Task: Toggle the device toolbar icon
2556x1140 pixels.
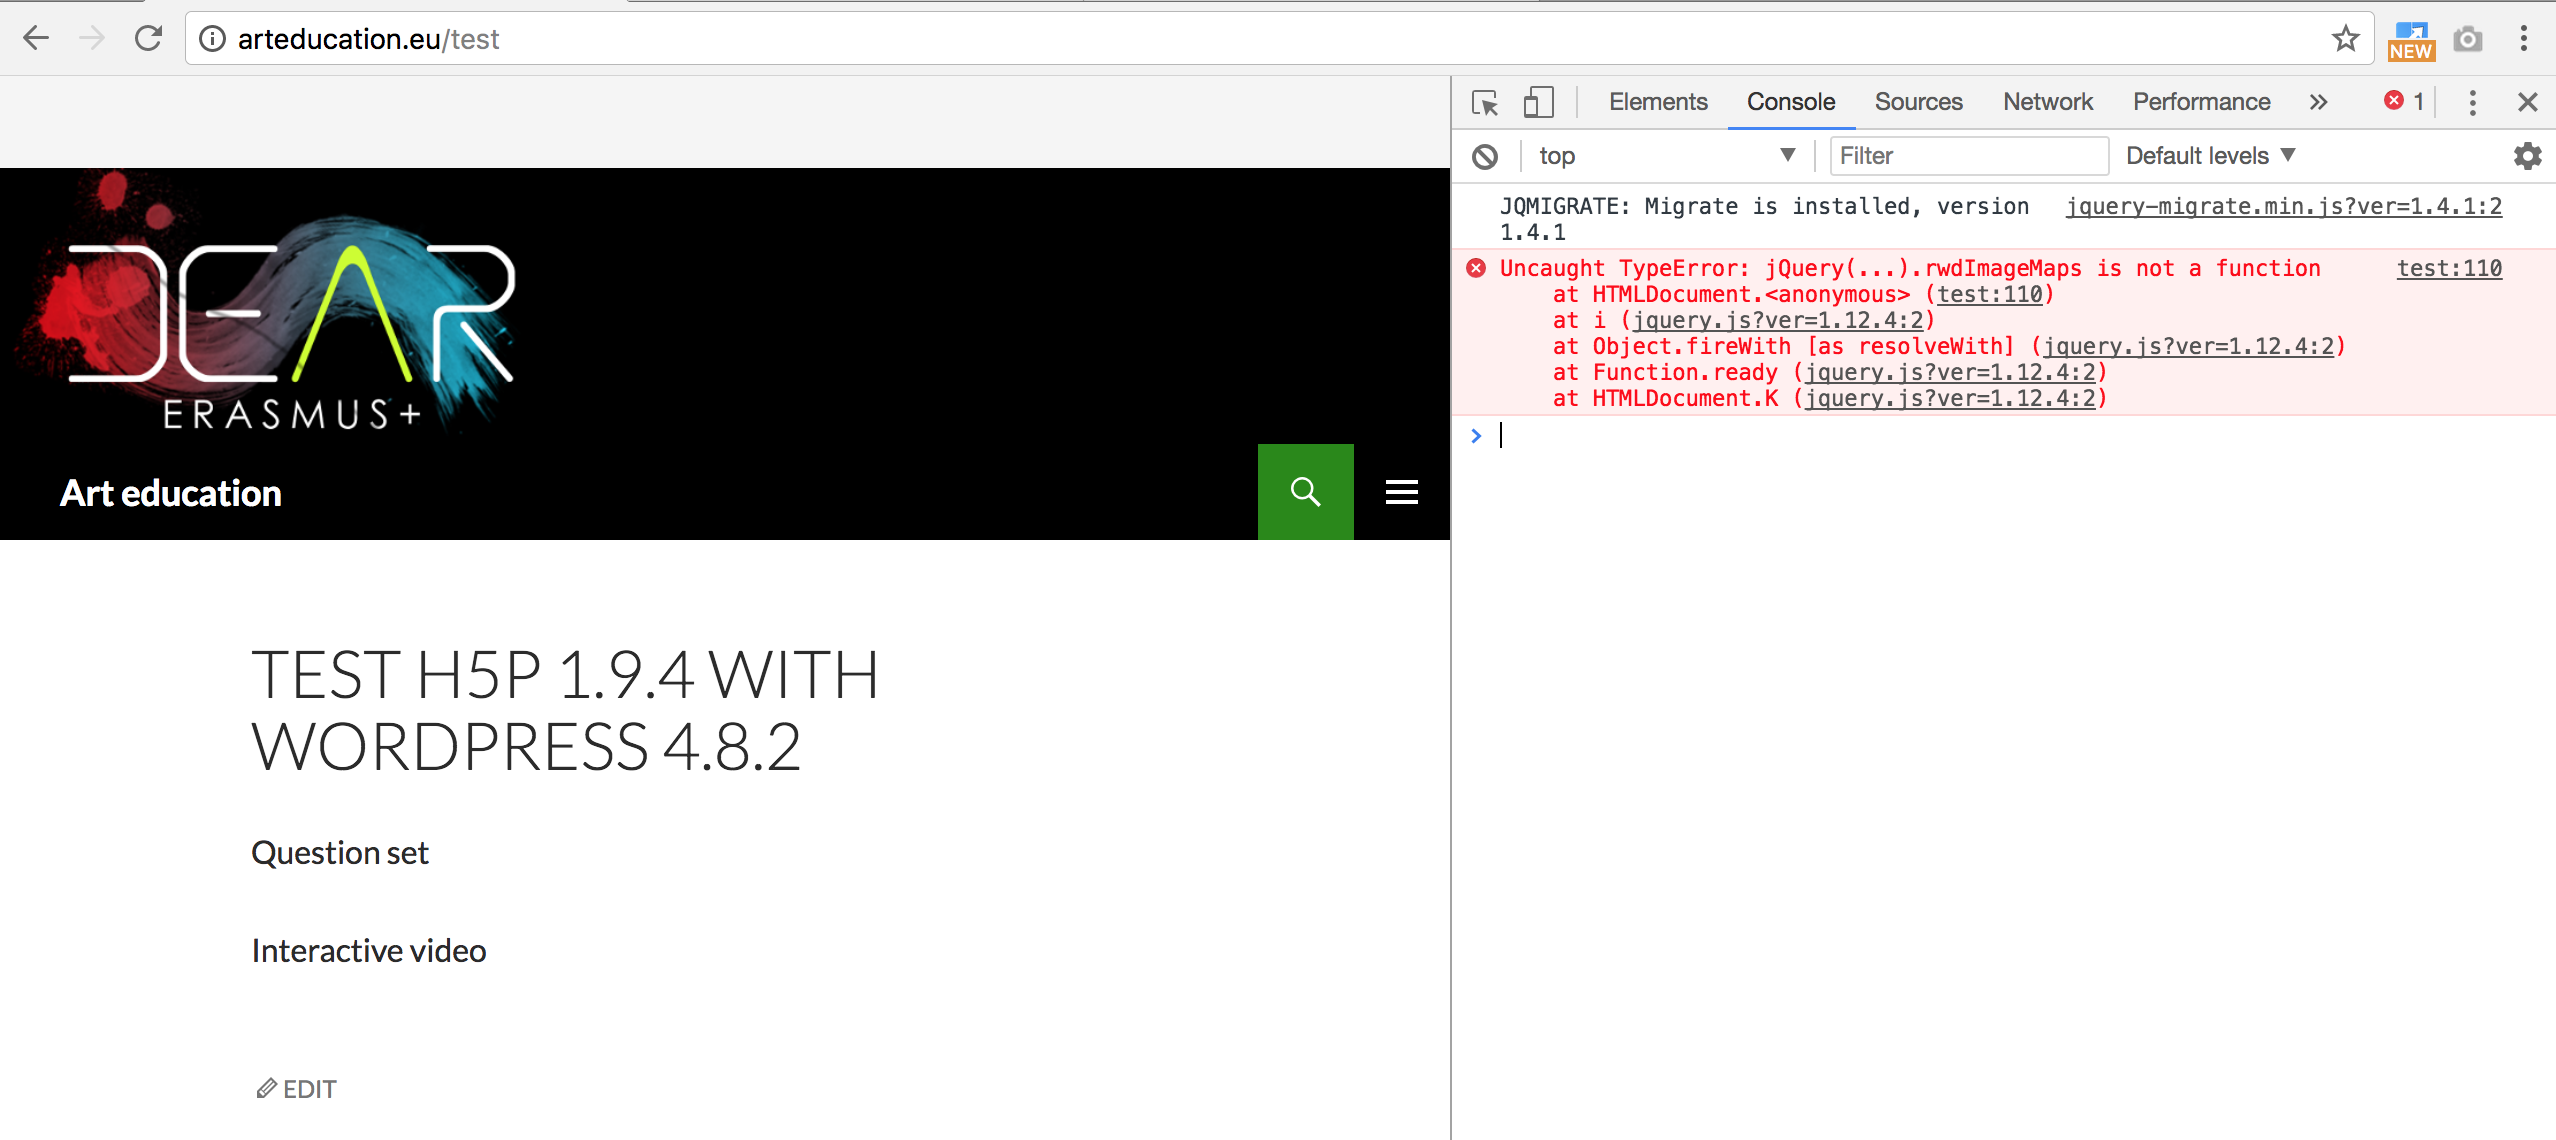Action: (x=1538, y=102)
